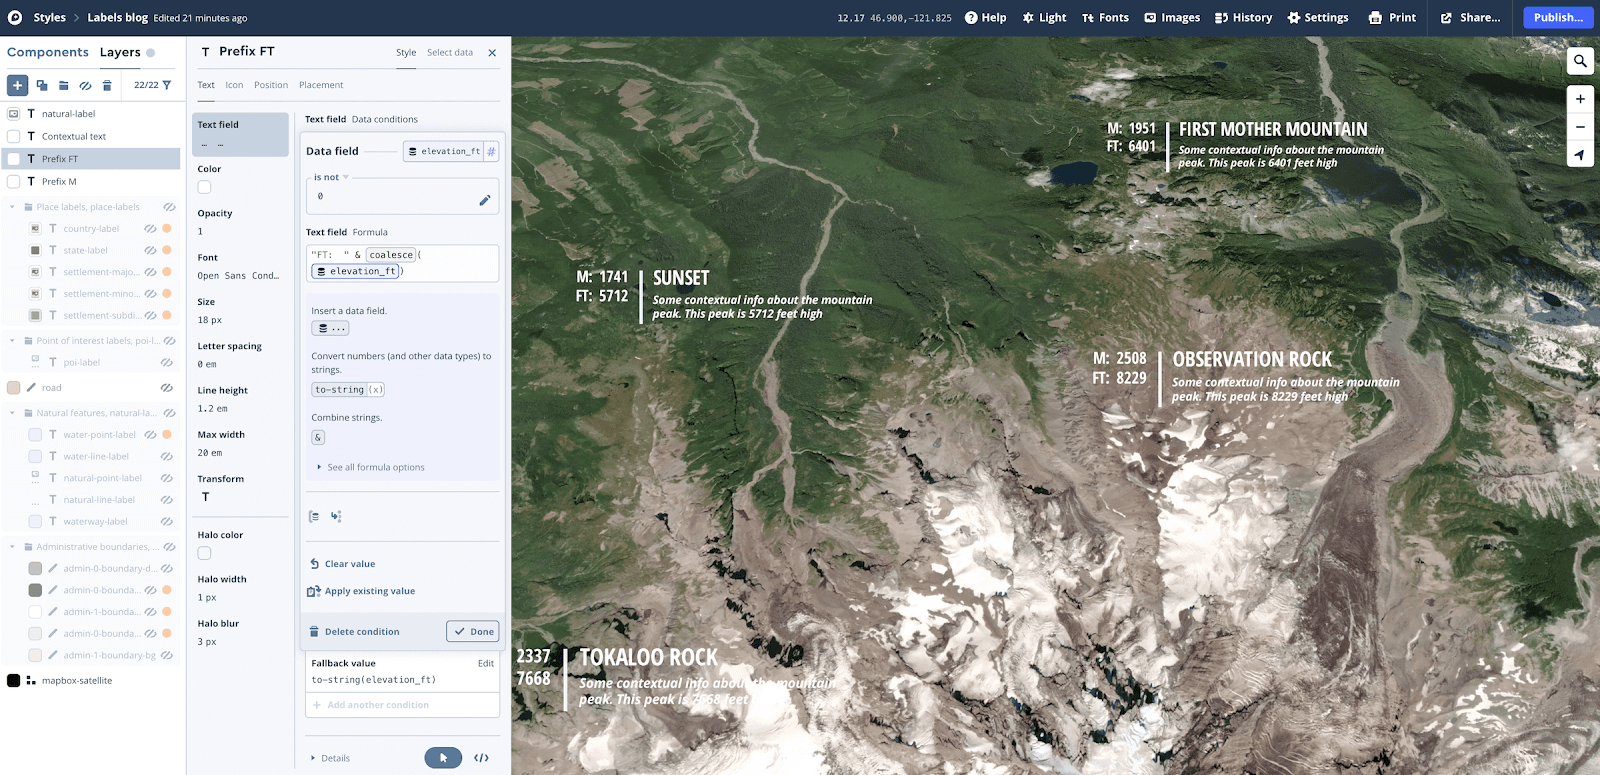Screen dimensions: 1600x775
Task: Click Delete condition
Action: (x=354, y=632)
